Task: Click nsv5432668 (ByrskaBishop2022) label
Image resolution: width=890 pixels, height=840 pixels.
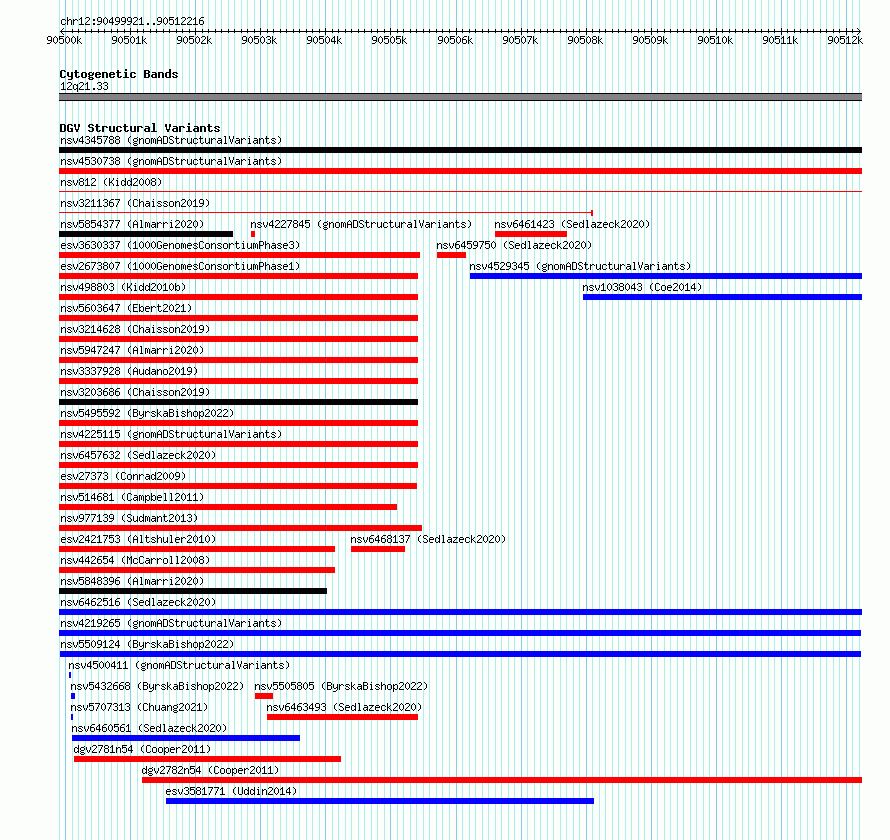Action: tap(157, 686)
